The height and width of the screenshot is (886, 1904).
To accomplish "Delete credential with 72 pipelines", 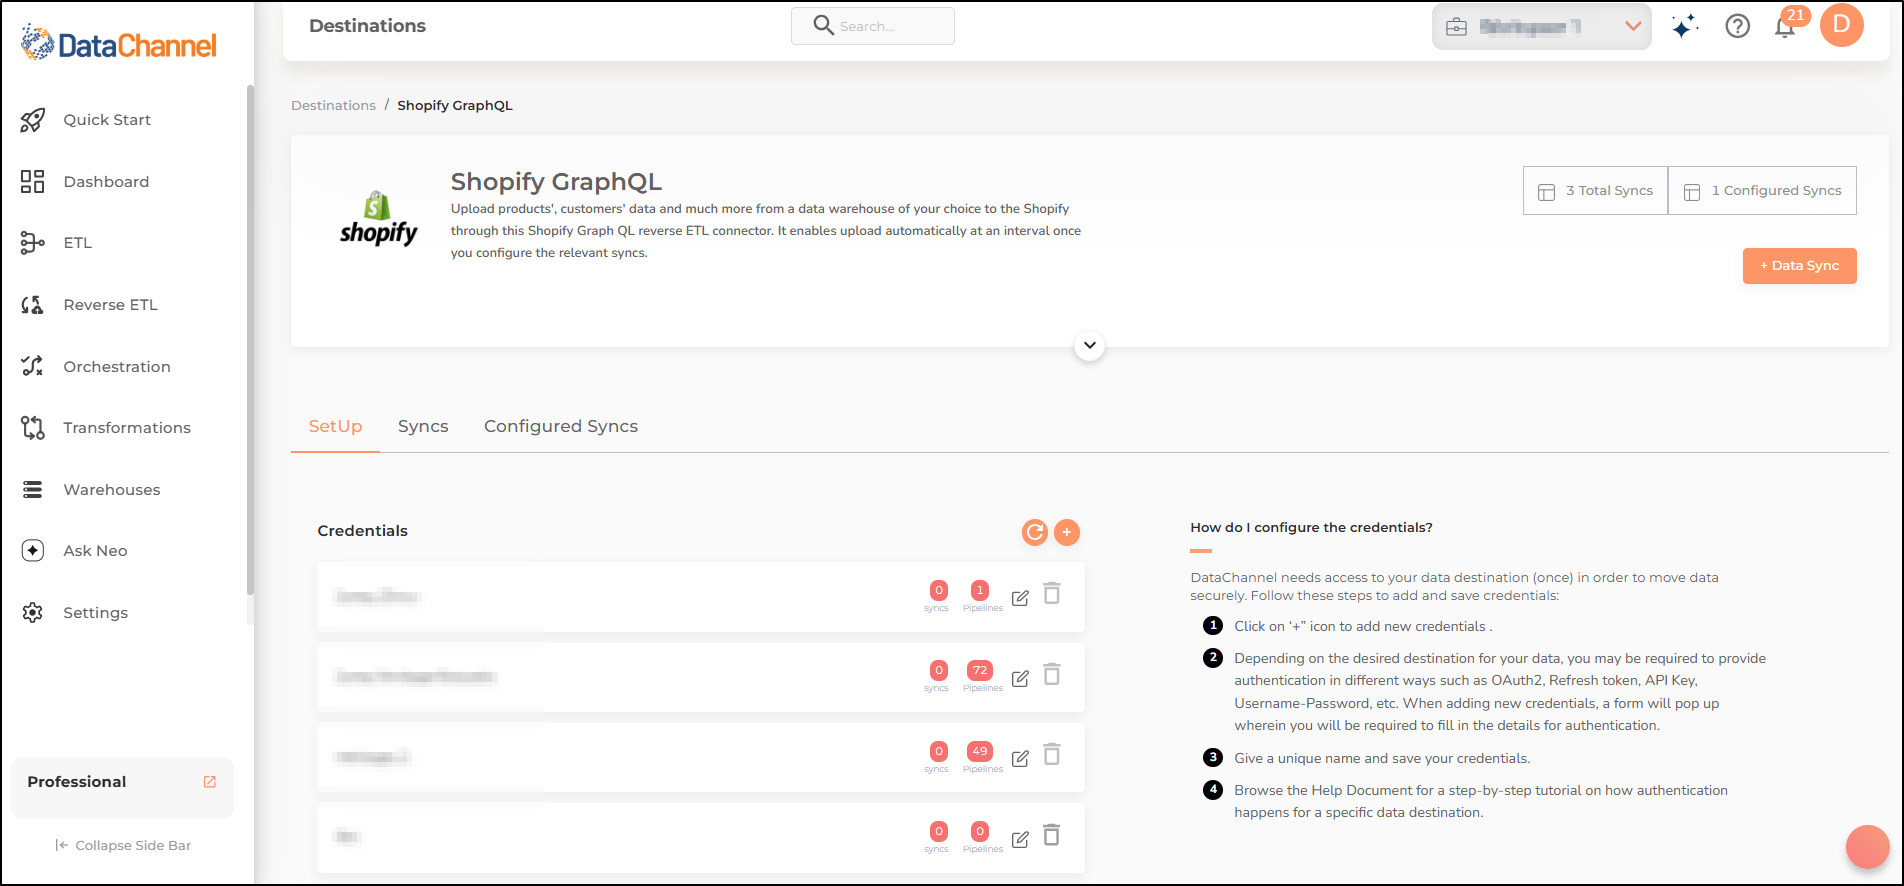I will point(1052,674).
